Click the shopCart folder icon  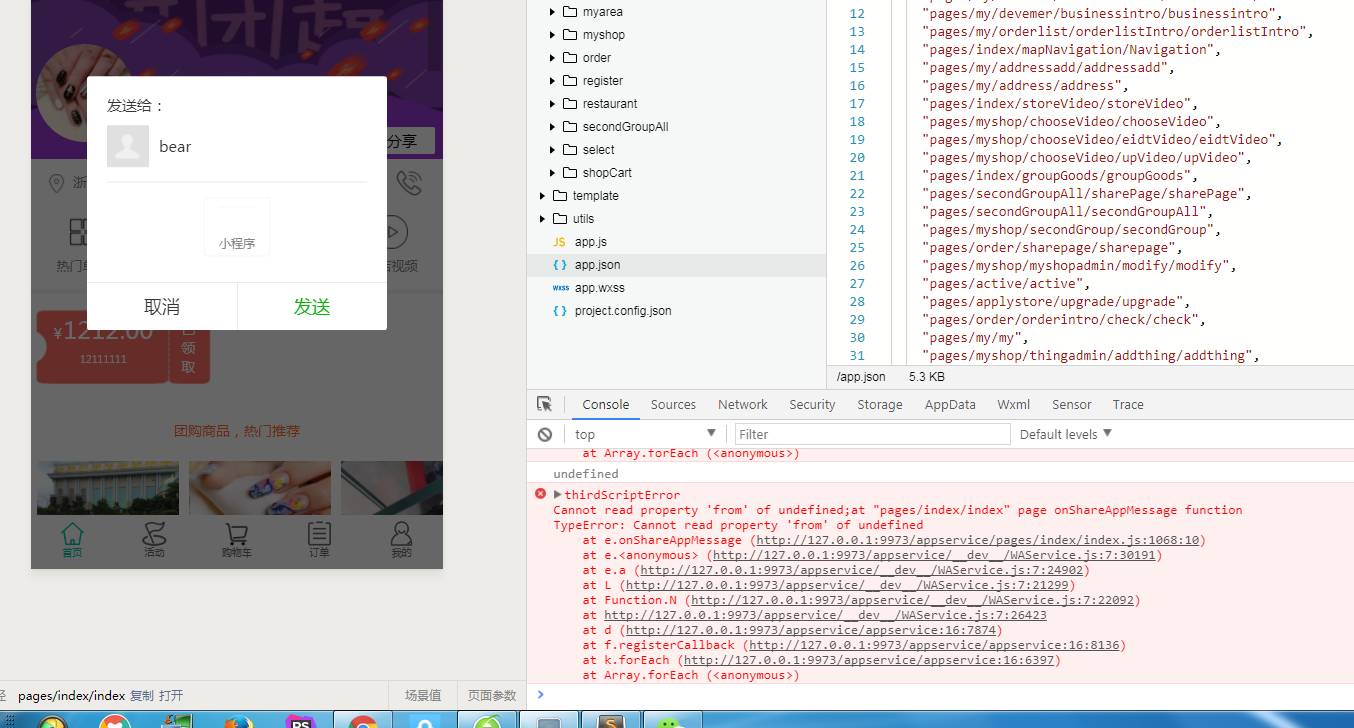coord(570,173)
